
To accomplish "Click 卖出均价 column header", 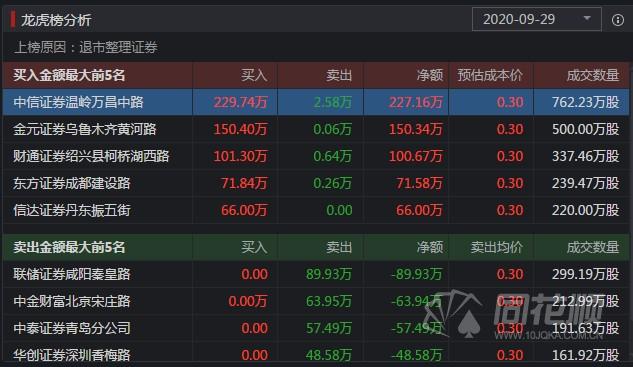I will pos(497,247).
